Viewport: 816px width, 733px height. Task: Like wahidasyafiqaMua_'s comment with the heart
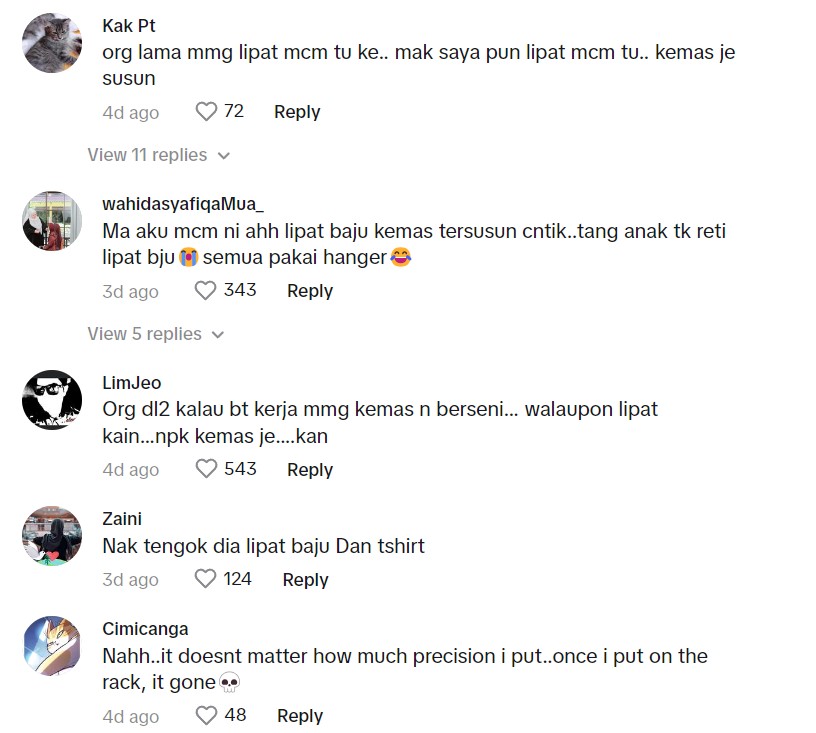(x=206, y=291)
